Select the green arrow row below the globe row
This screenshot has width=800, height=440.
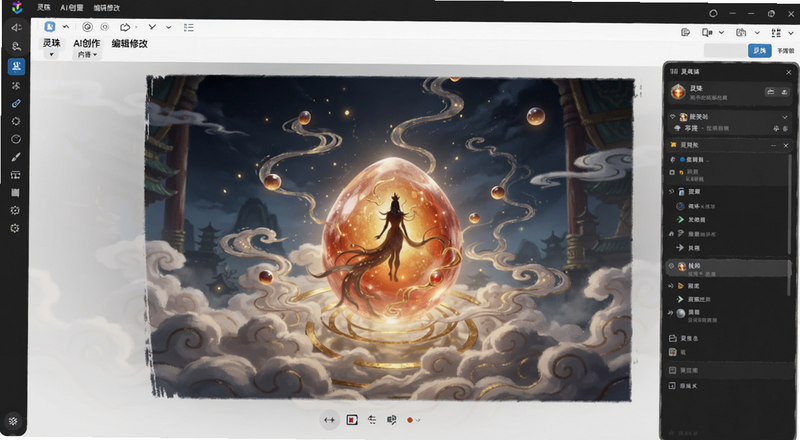[728, 219]
